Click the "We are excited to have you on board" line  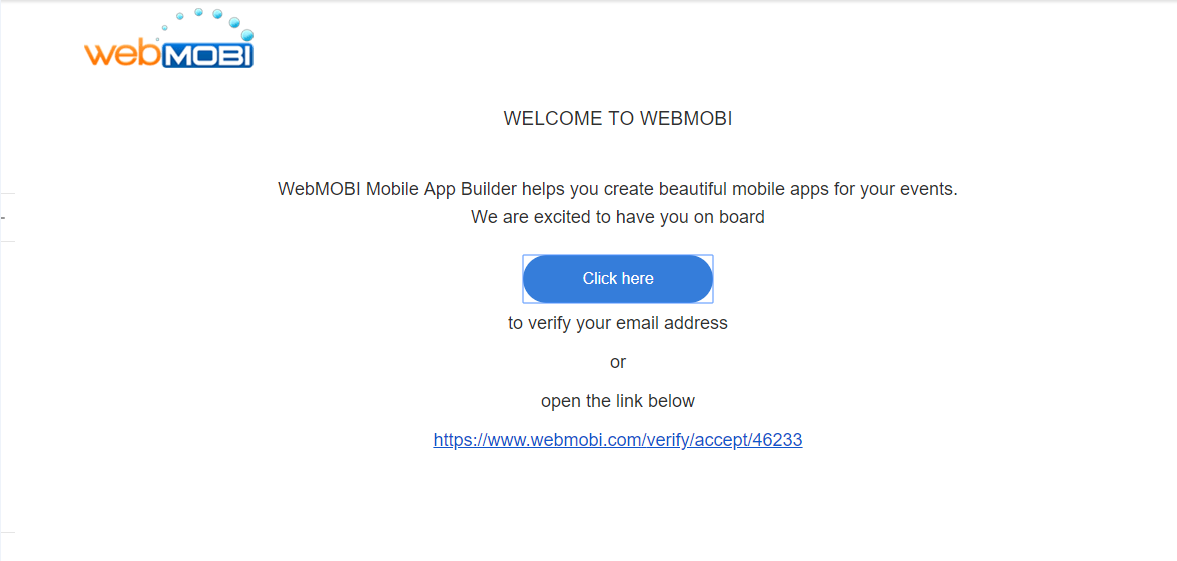[x=618, y=217]
